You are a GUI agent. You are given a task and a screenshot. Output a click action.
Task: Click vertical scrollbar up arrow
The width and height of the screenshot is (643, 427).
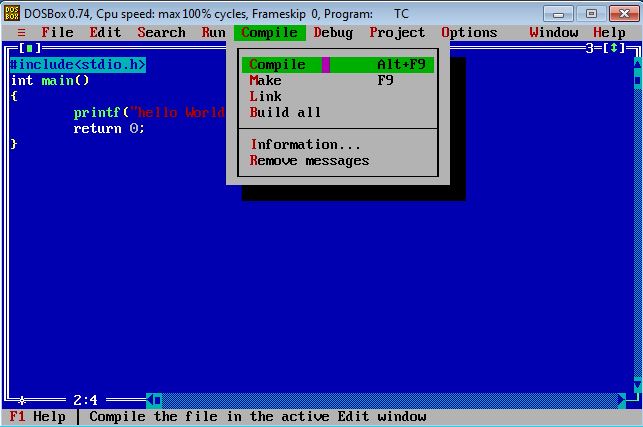pyautogui.click(x=638, y=64)
